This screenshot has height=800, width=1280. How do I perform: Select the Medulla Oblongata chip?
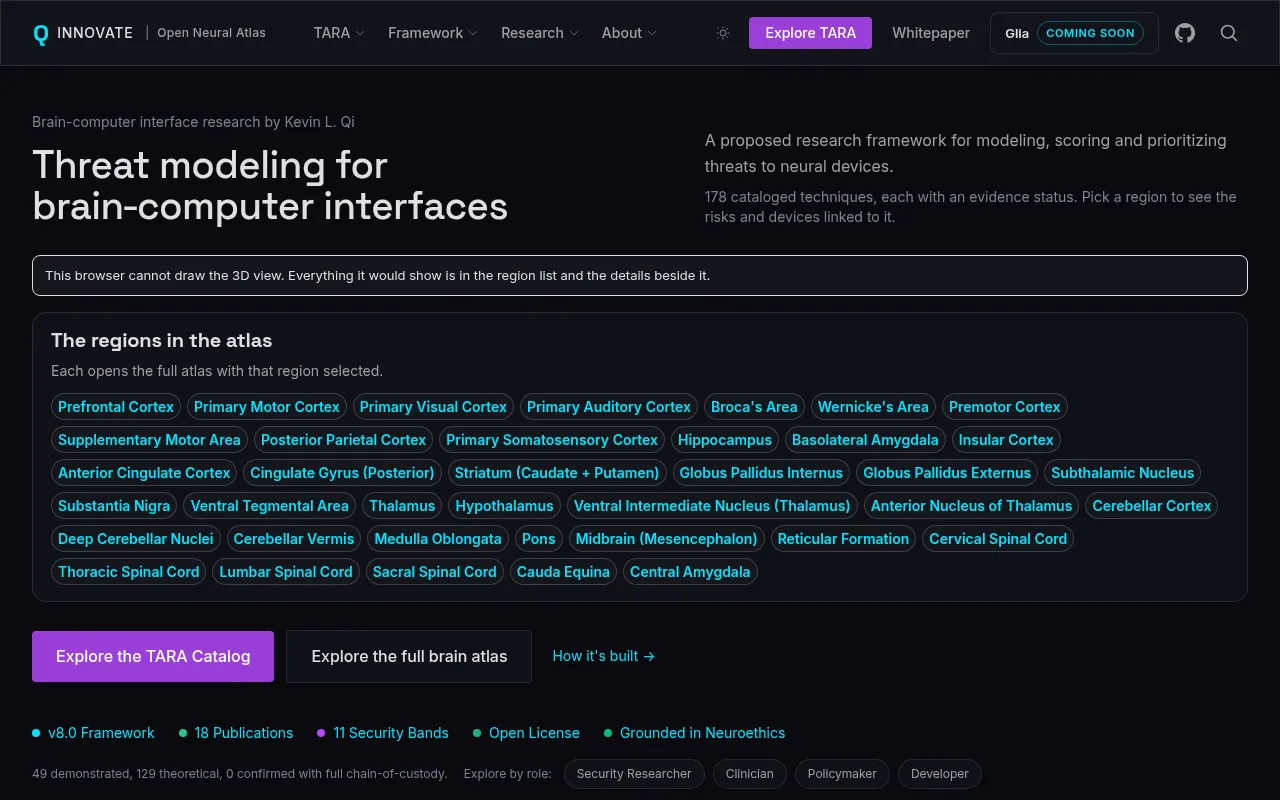point(438,539)
